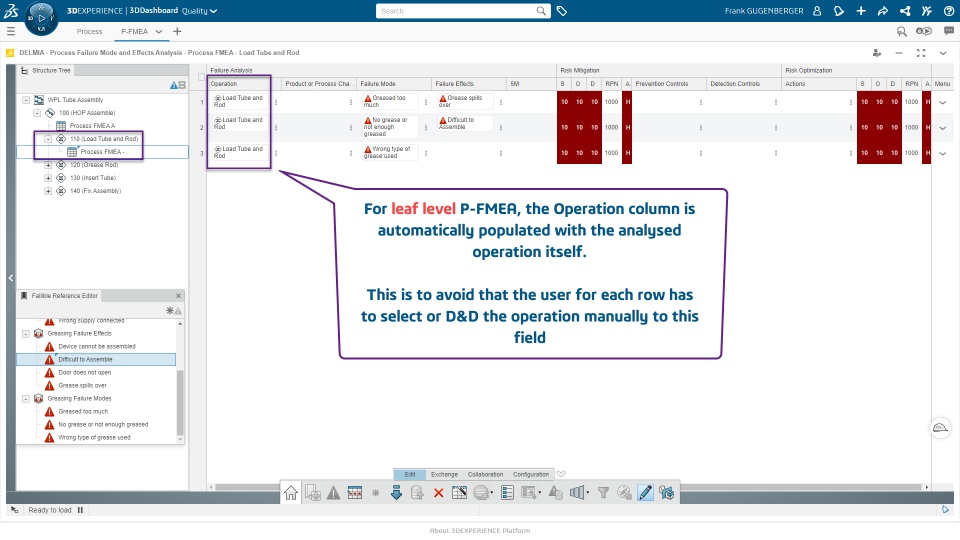Click the chat bubble icon at top right
Viewport: 960px width, 540px height.
(x=948, y=31)
